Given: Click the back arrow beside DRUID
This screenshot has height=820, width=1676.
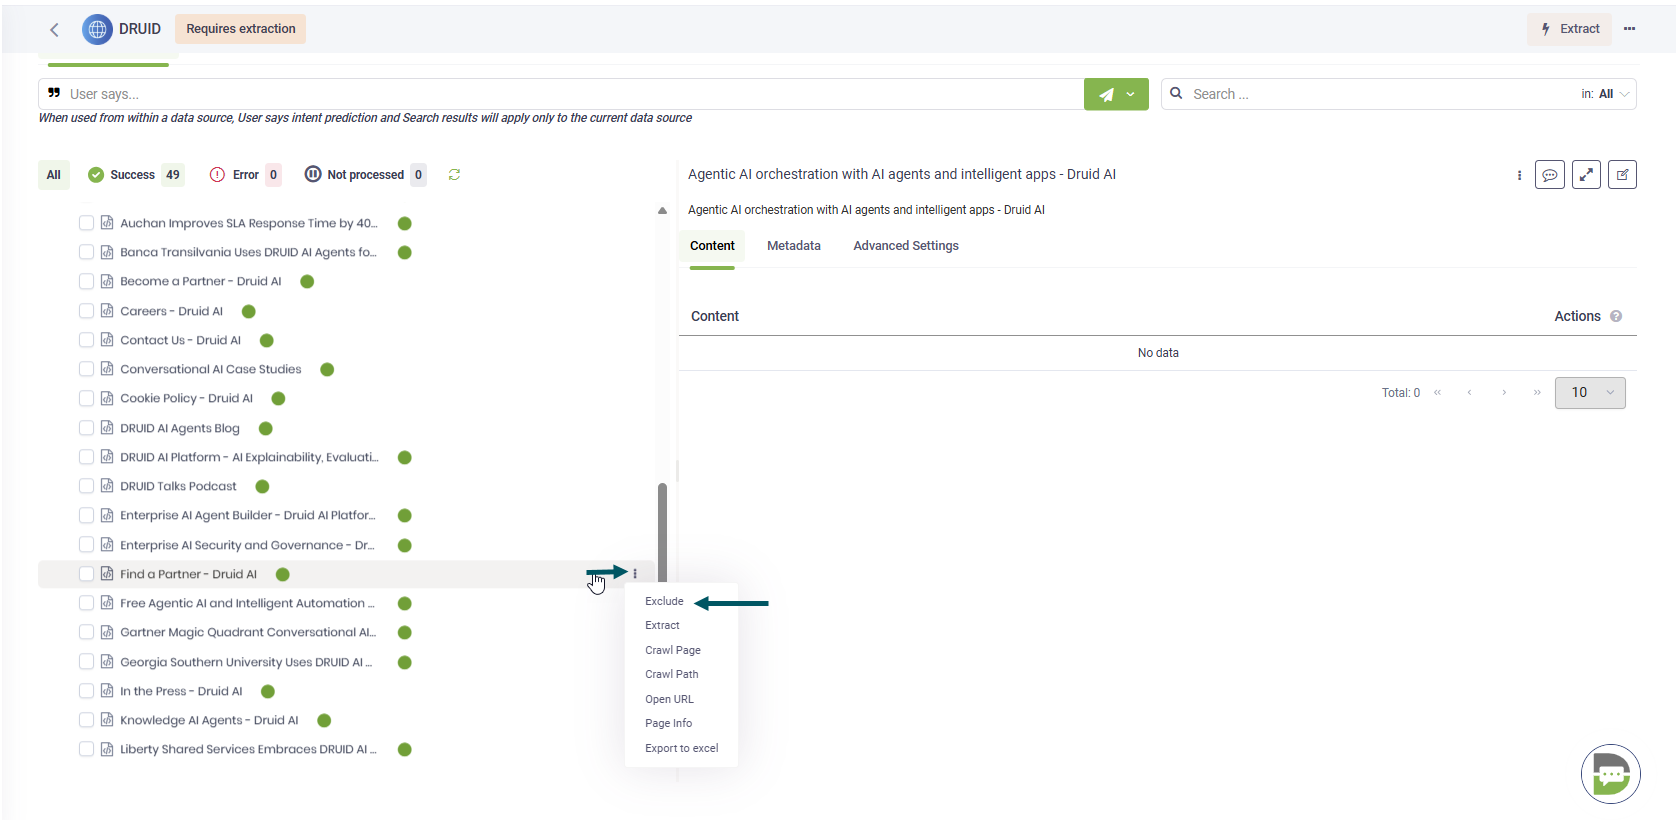Looking at the screenshot, I should click(x=55, y=30).
